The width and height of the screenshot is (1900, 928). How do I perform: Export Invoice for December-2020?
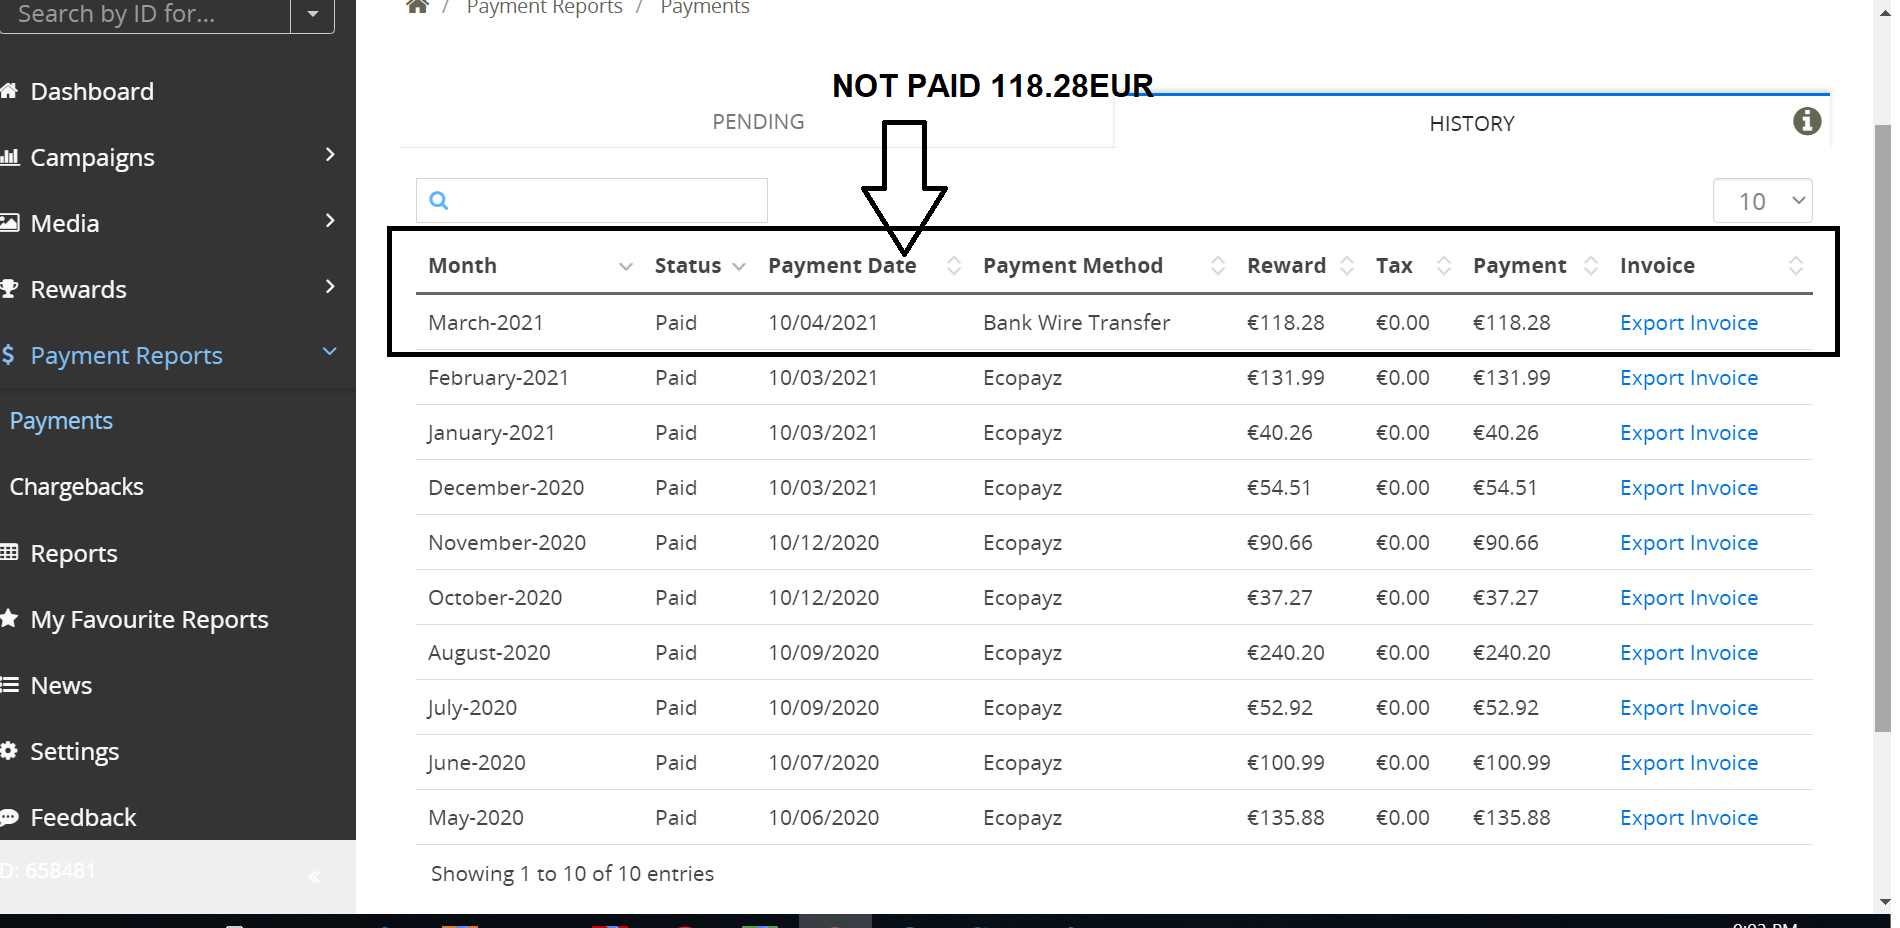click(1689, 487)
